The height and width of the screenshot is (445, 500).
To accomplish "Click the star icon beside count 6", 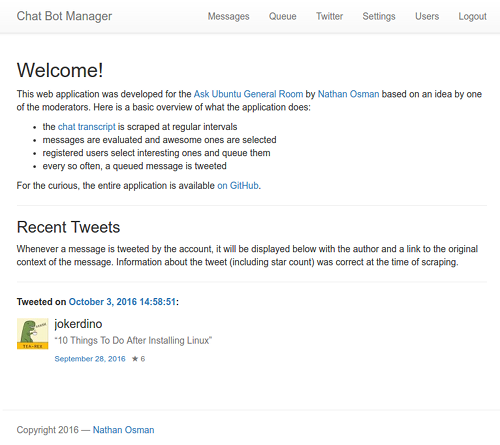I will [x=135, y=359].
